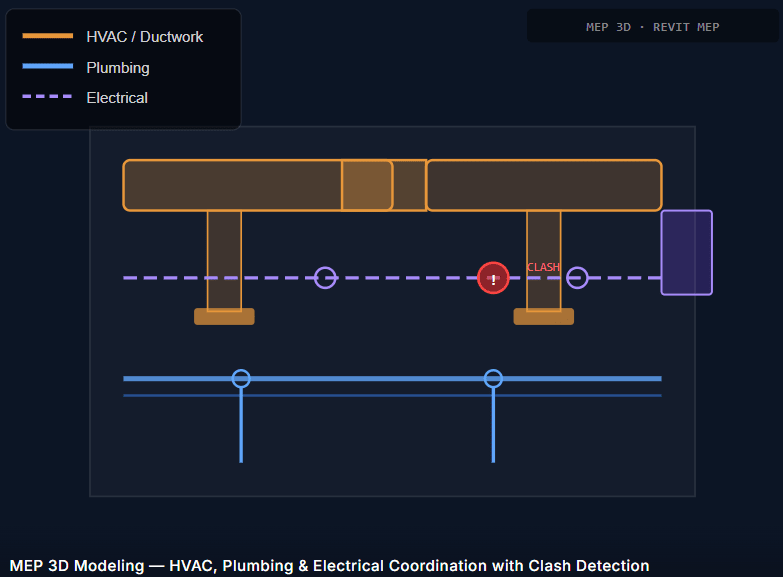The image size is (783, 577).
Task: Click the red CLASH label text
Action: [543, 267]
